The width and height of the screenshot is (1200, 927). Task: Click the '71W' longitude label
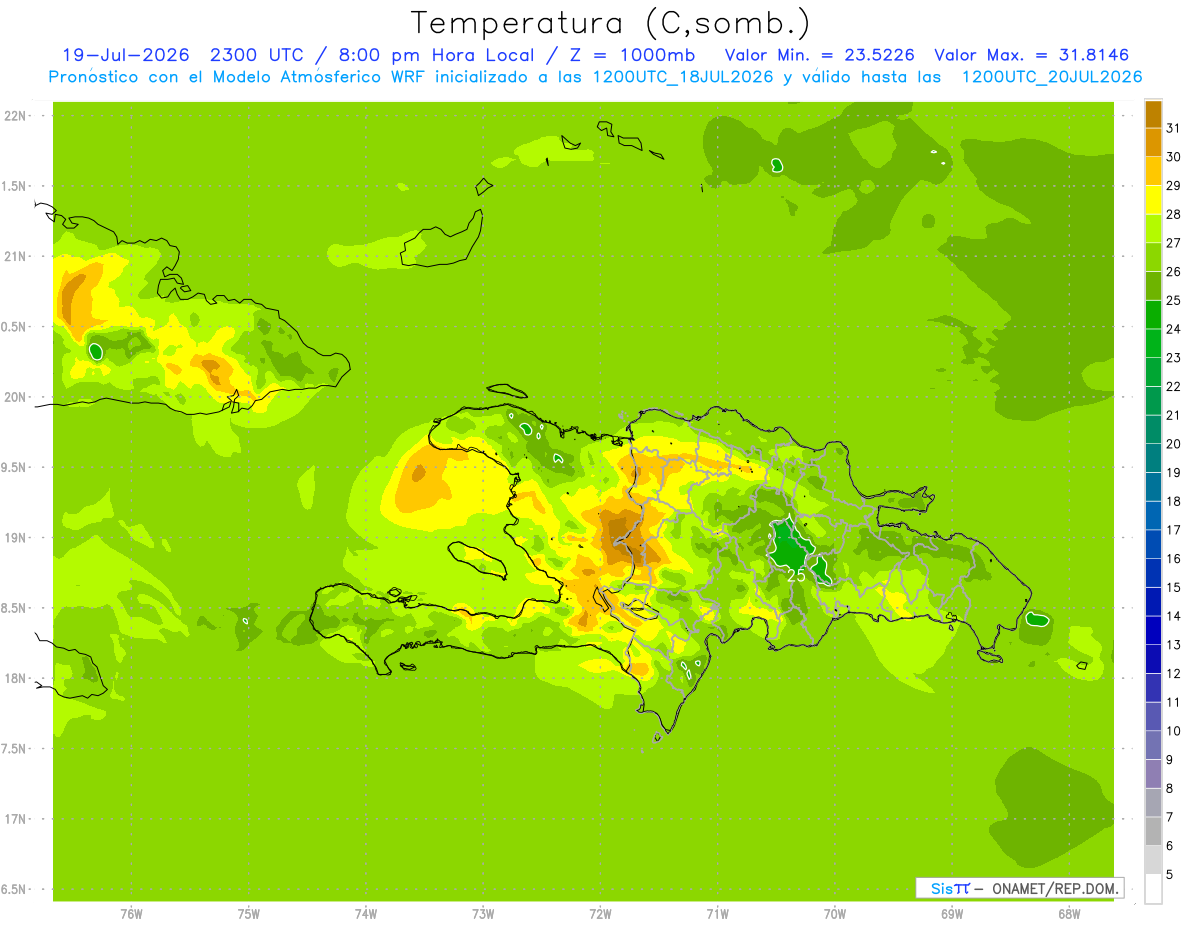717,914
